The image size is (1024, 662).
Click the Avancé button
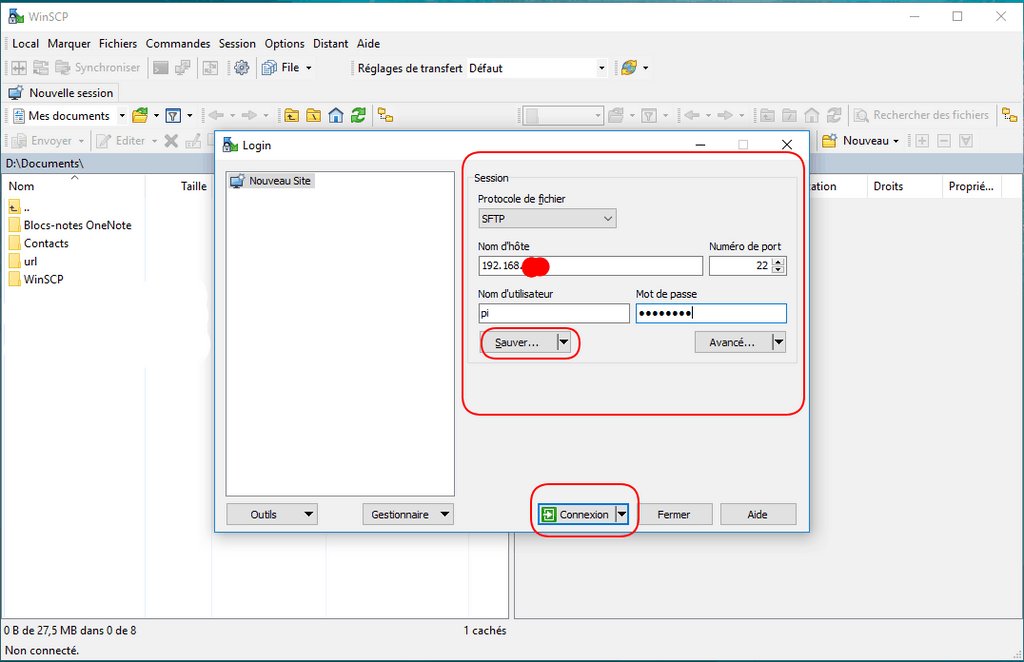pos(733,342)
